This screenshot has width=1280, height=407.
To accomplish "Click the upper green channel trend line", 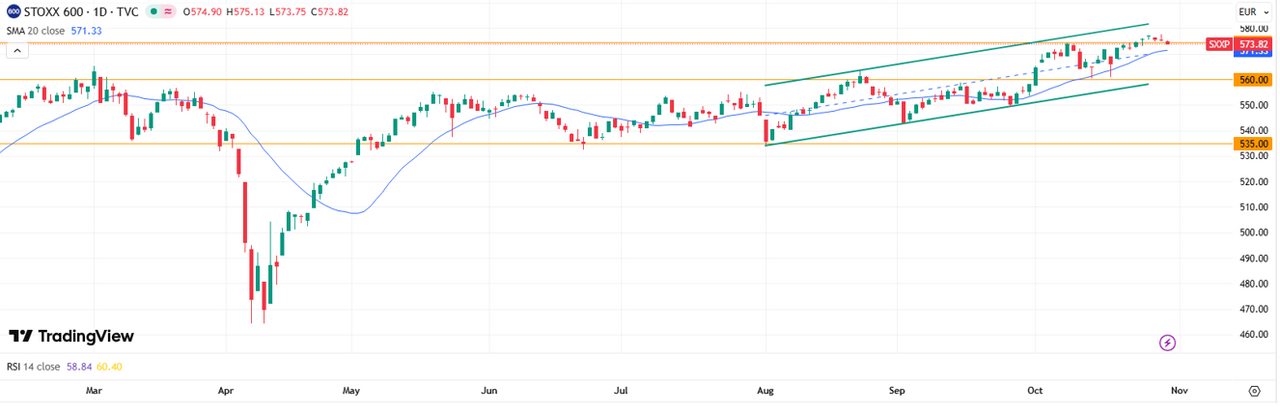I will [950, 56].
